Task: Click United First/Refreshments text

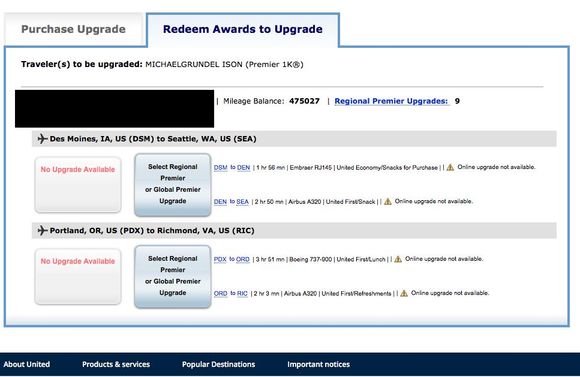Action: tap(356, 293)
